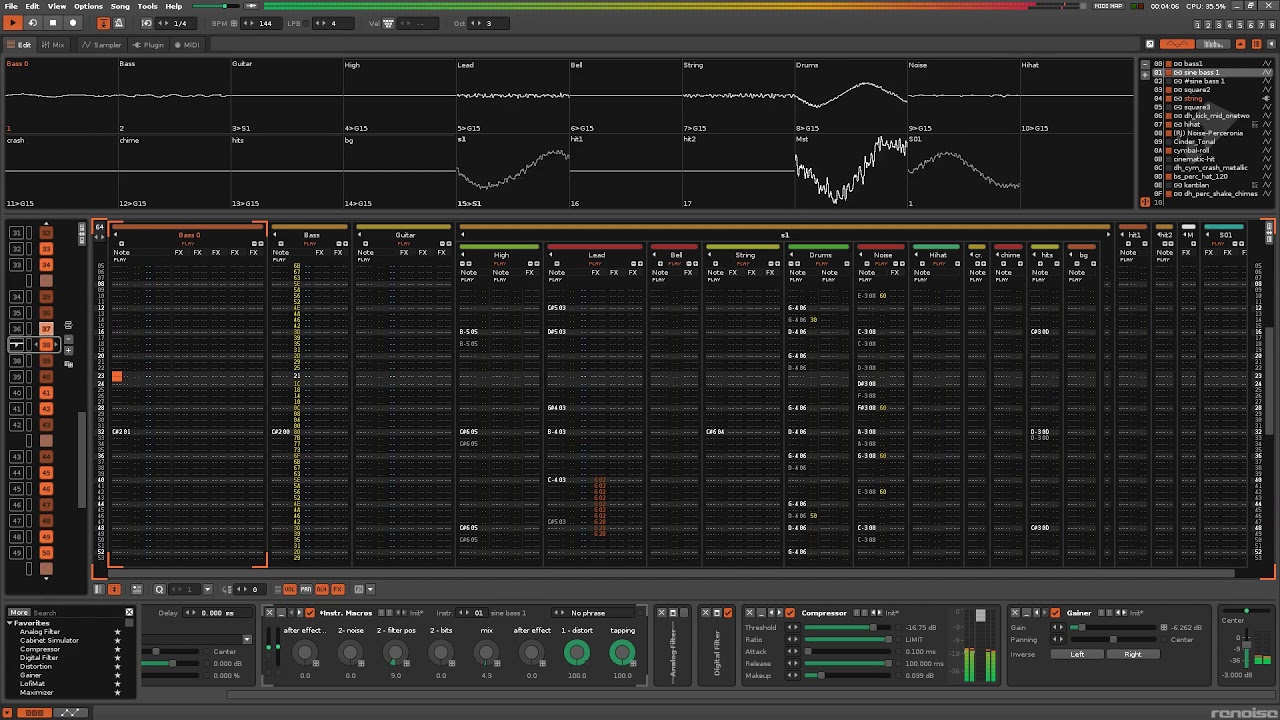Collapse the Lead track group arrow

point(551,255)
